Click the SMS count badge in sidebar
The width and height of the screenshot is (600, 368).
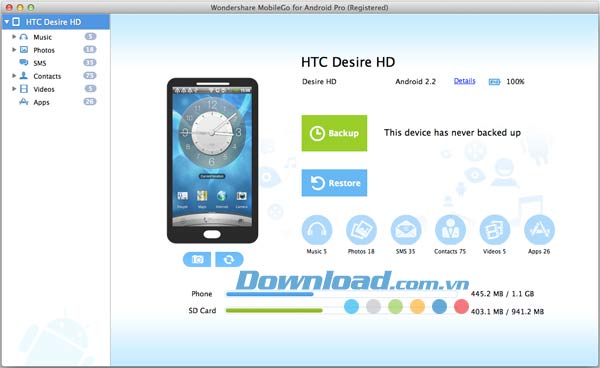pos(90,62)
